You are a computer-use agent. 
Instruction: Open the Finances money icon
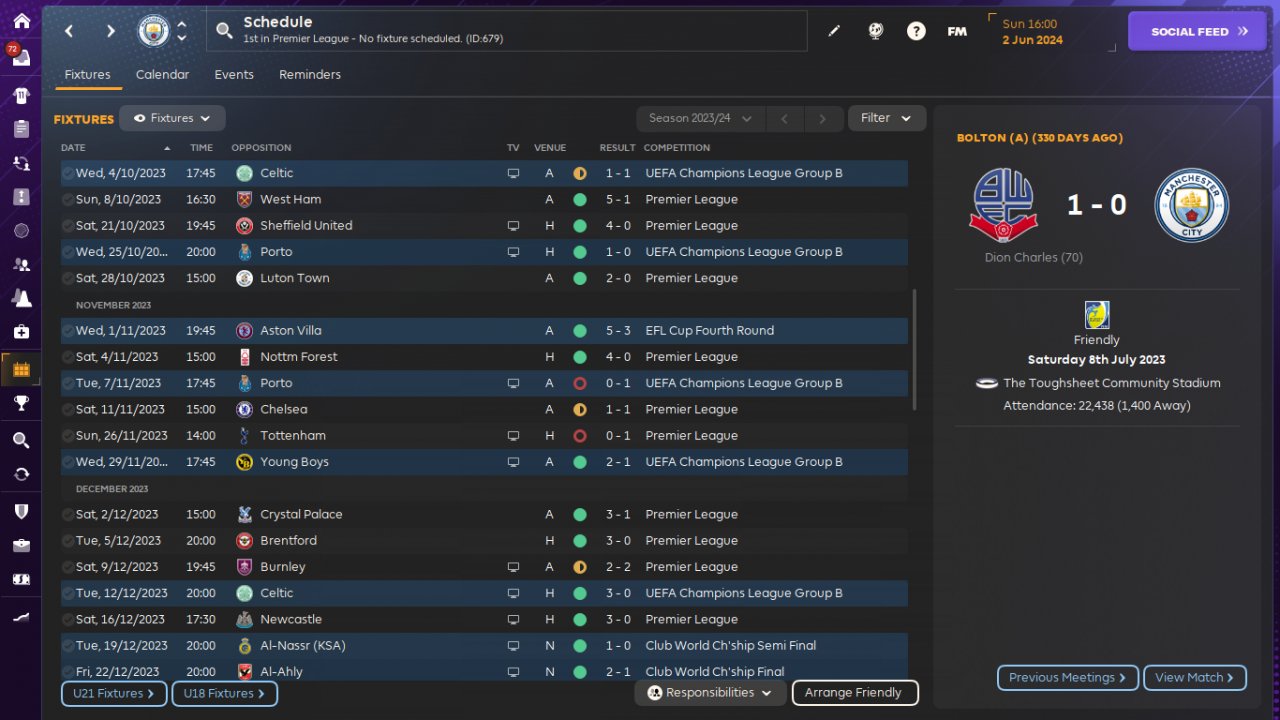click(21, 579)
